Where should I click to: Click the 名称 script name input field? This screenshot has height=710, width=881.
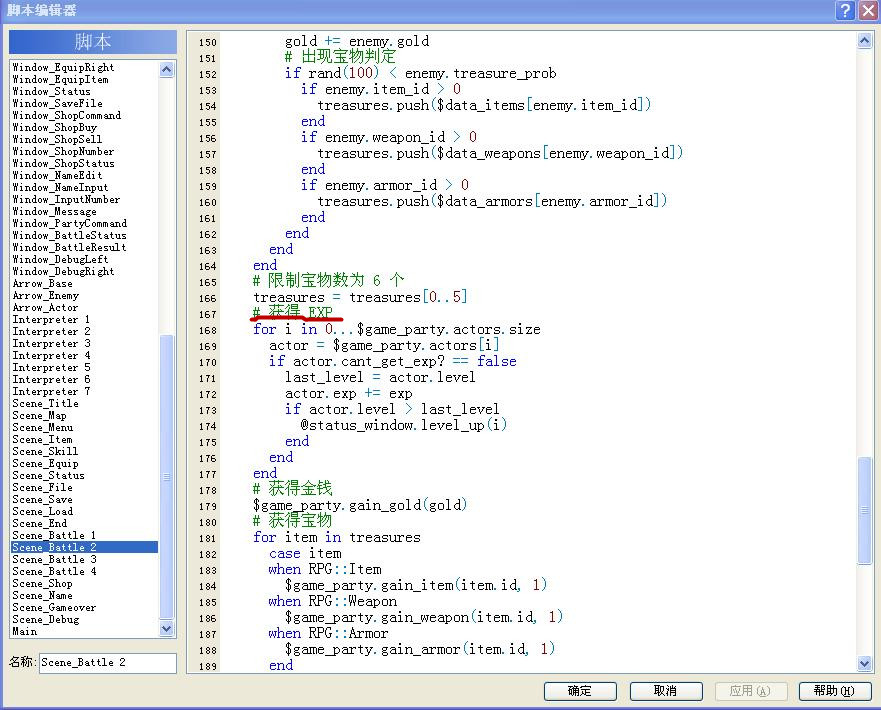(108, 663)
